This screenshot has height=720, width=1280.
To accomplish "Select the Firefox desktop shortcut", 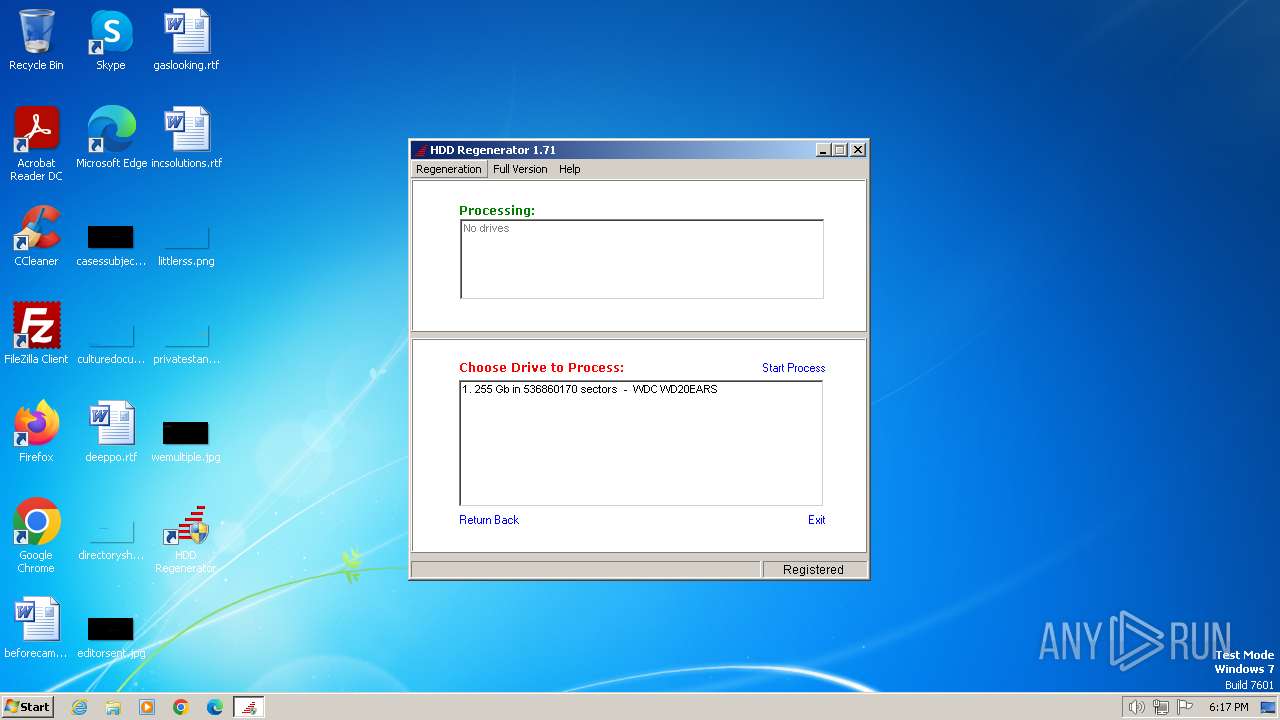I will 36,432.
